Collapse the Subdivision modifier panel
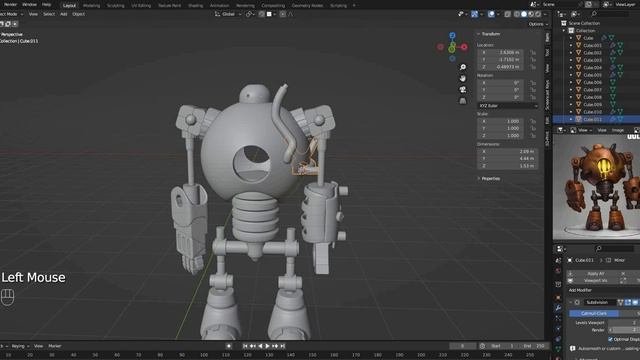The height and width of the screenshot is (360, 640). 570,302
